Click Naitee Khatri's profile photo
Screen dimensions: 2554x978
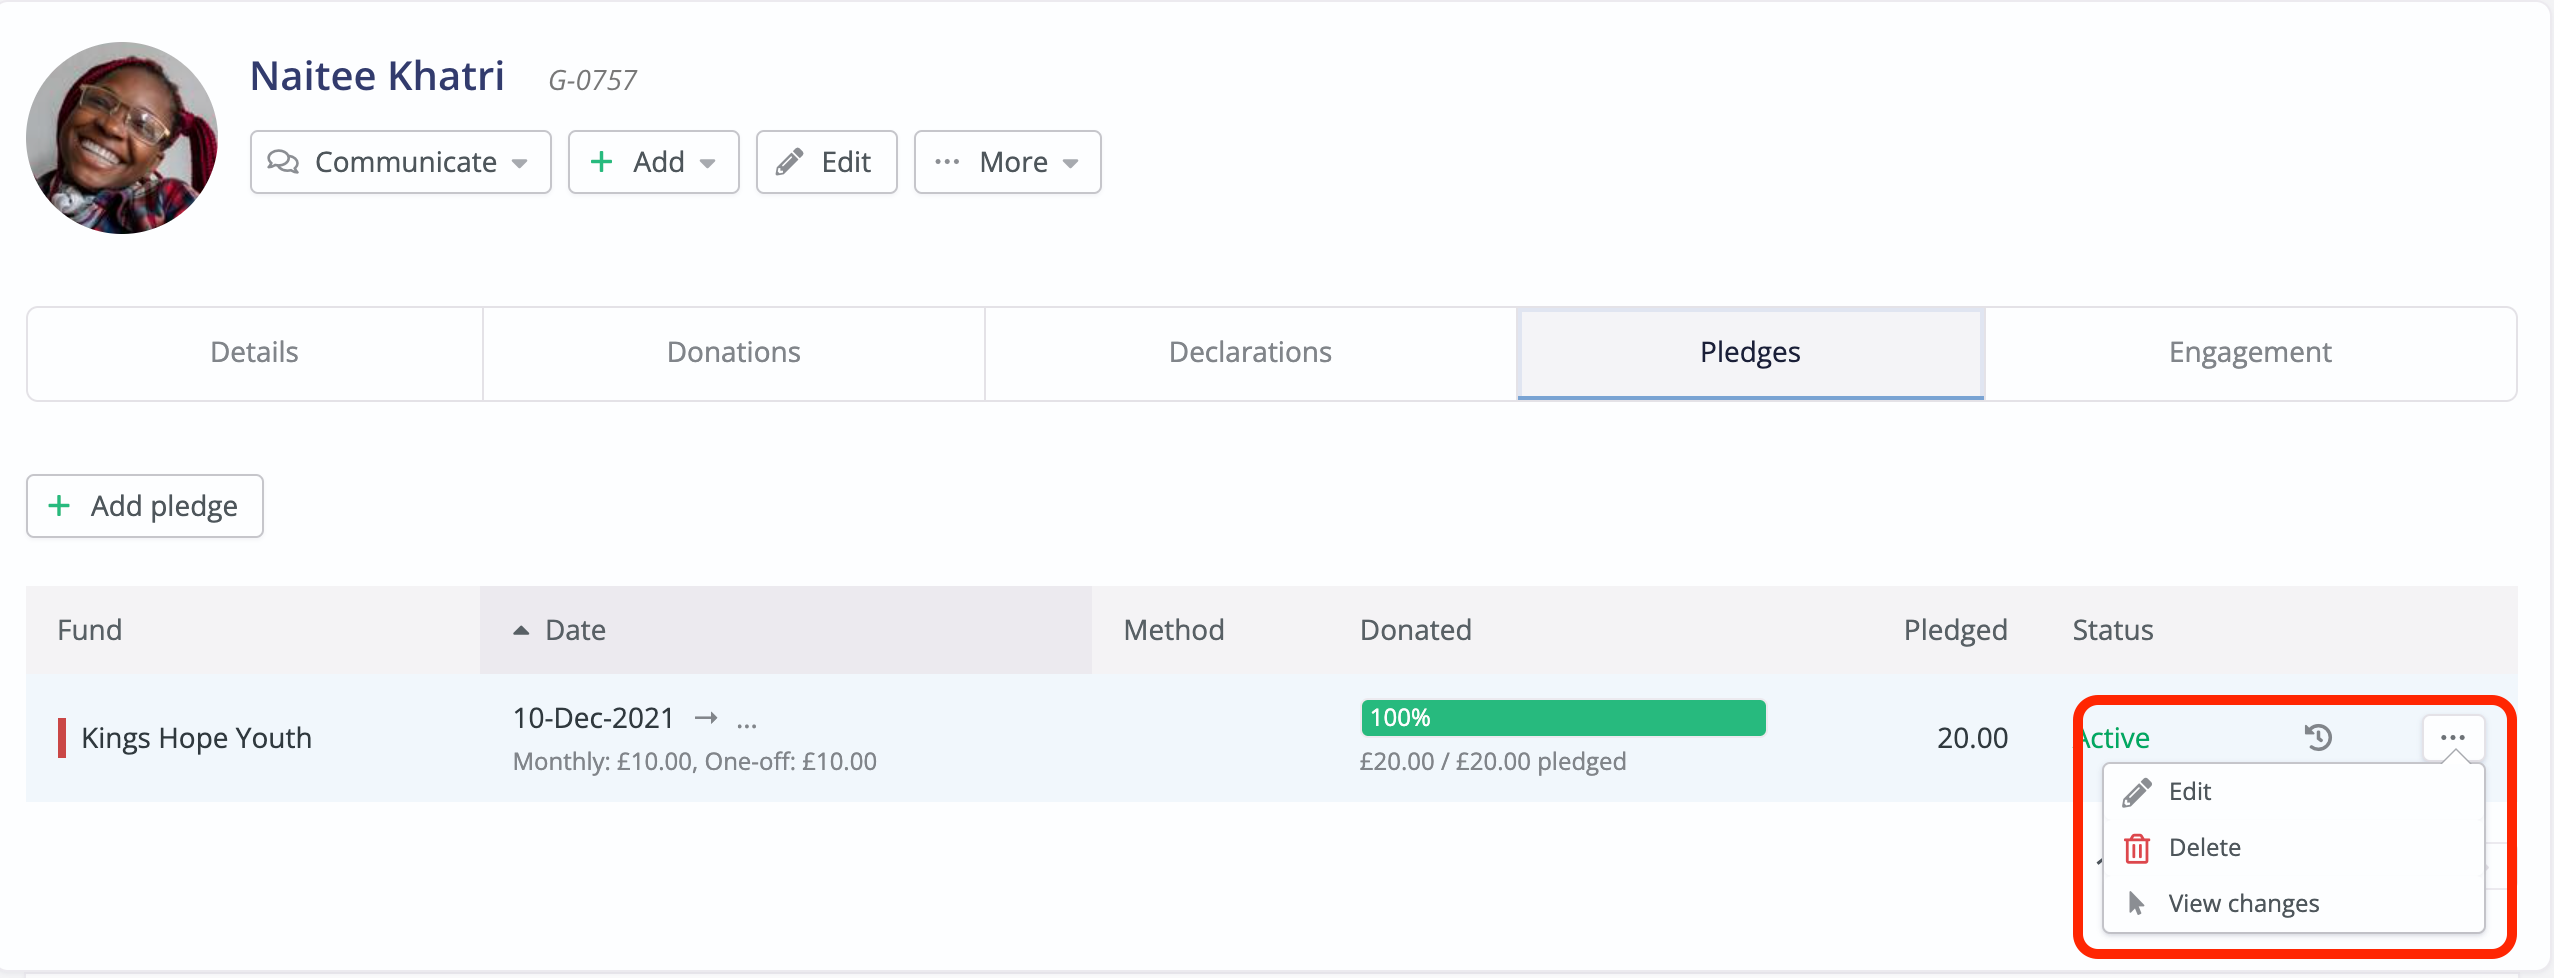coord(122,138)
